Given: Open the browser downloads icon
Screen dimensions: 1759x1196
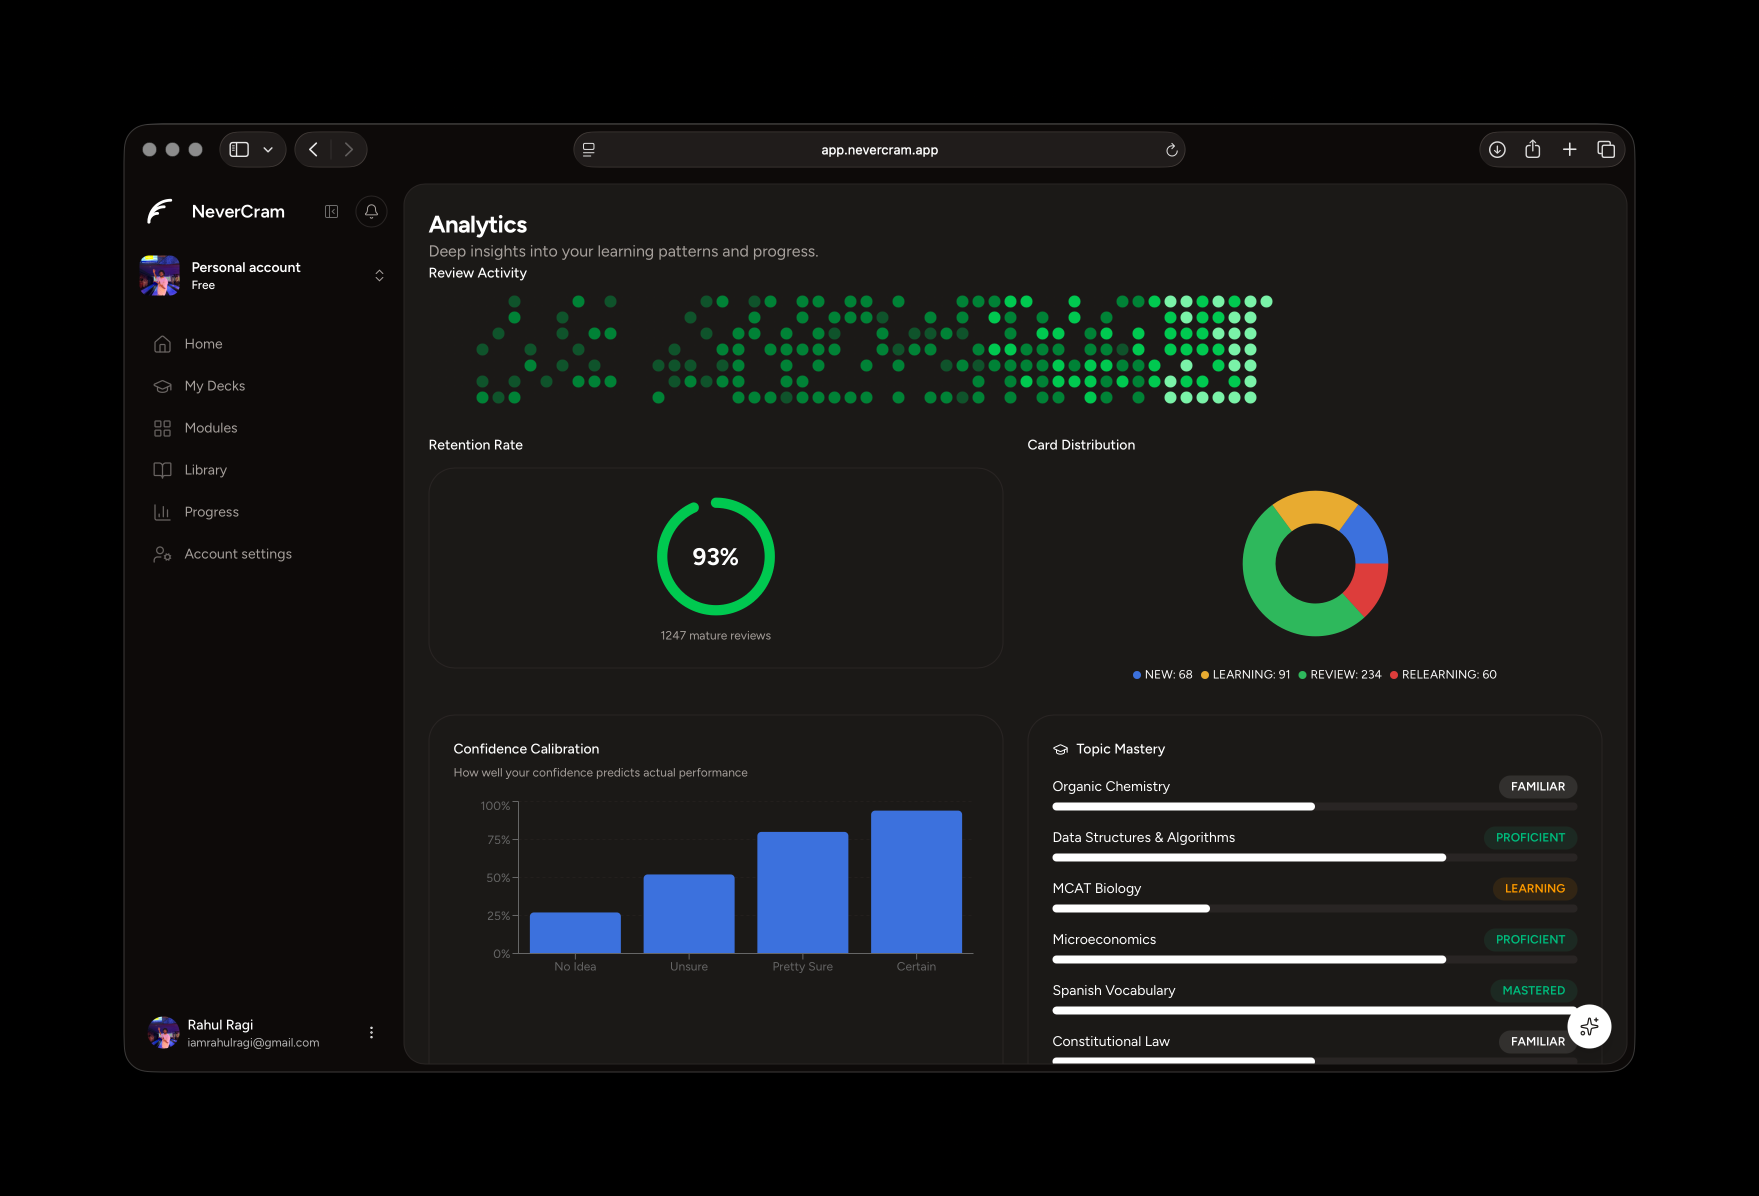Looking at the screenshot, I should coord(1497,149).
